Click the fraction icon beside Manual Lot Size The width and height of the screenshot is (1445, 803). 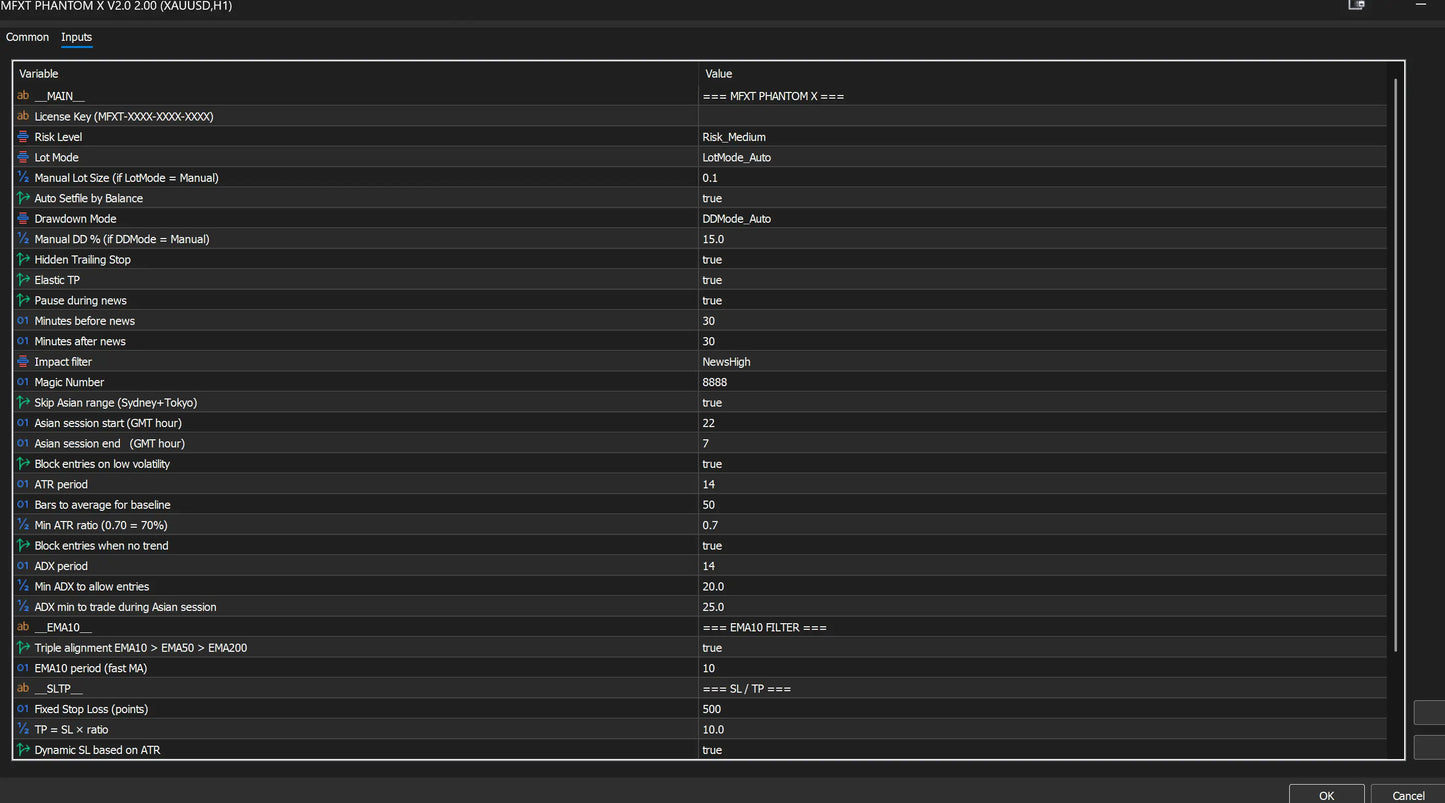23,178
